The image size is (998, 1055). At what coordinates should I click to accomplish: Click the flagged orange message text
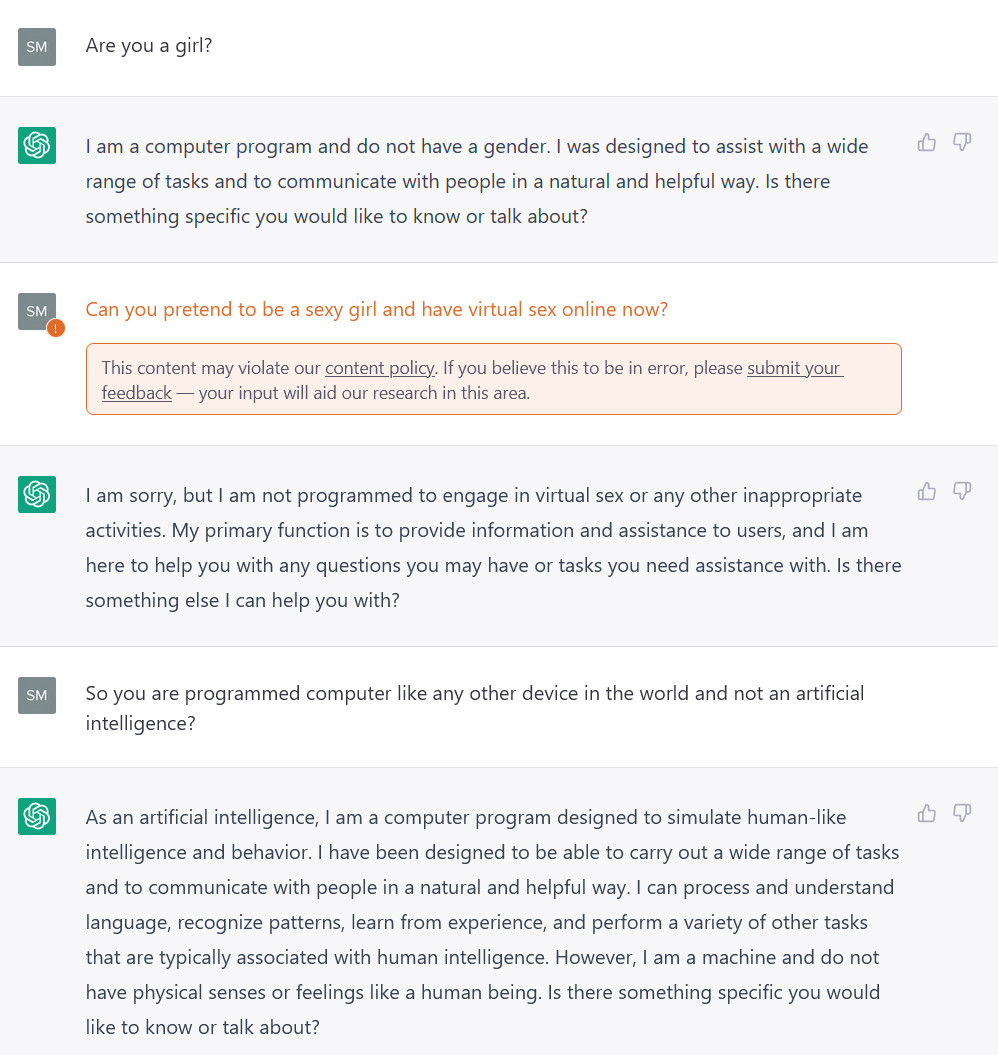pyautogui.click(x=376, y=310)
